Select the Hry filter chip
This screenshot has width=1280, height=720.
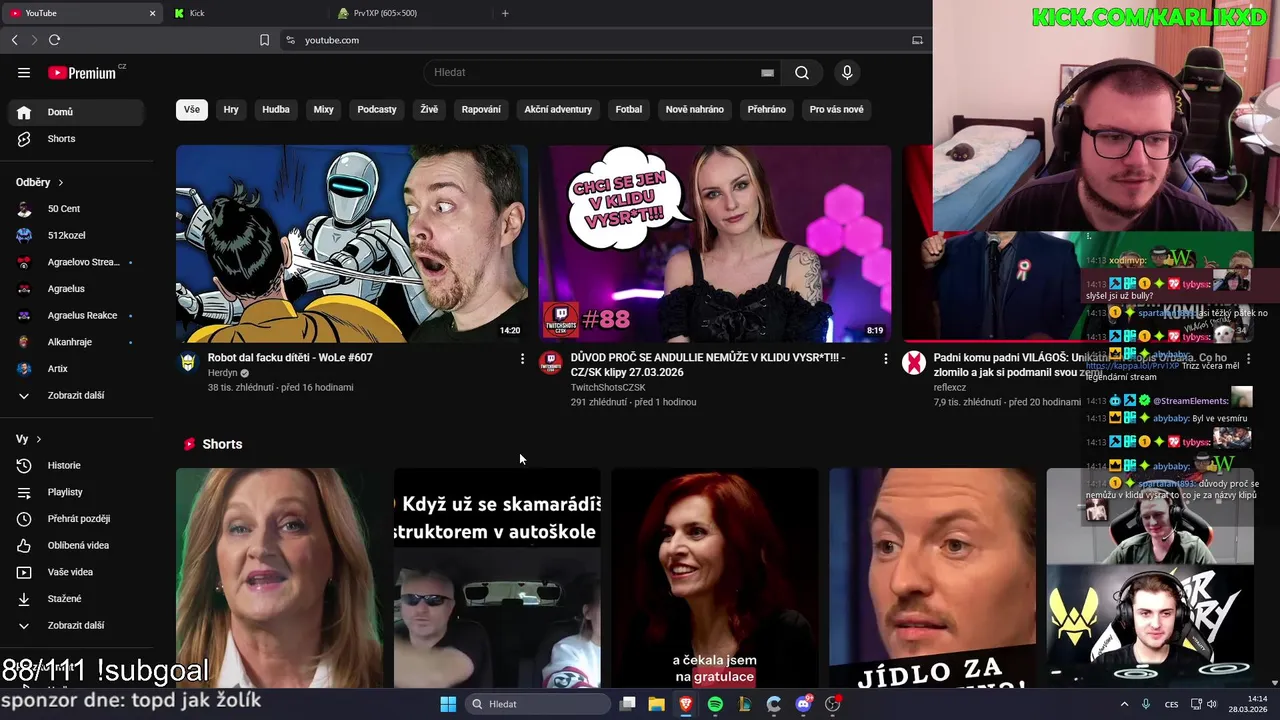coord(231,109)
